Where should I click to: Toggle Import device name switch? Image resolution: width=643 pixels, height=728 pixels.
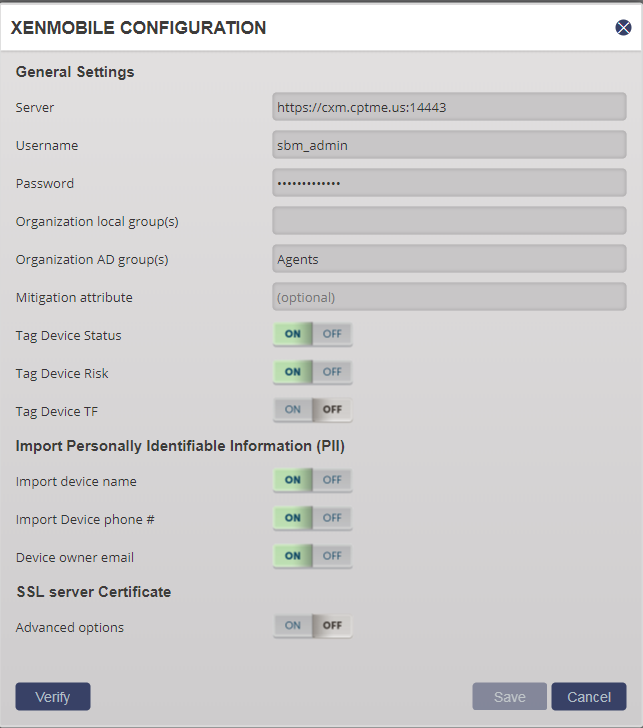coord(312,480)
